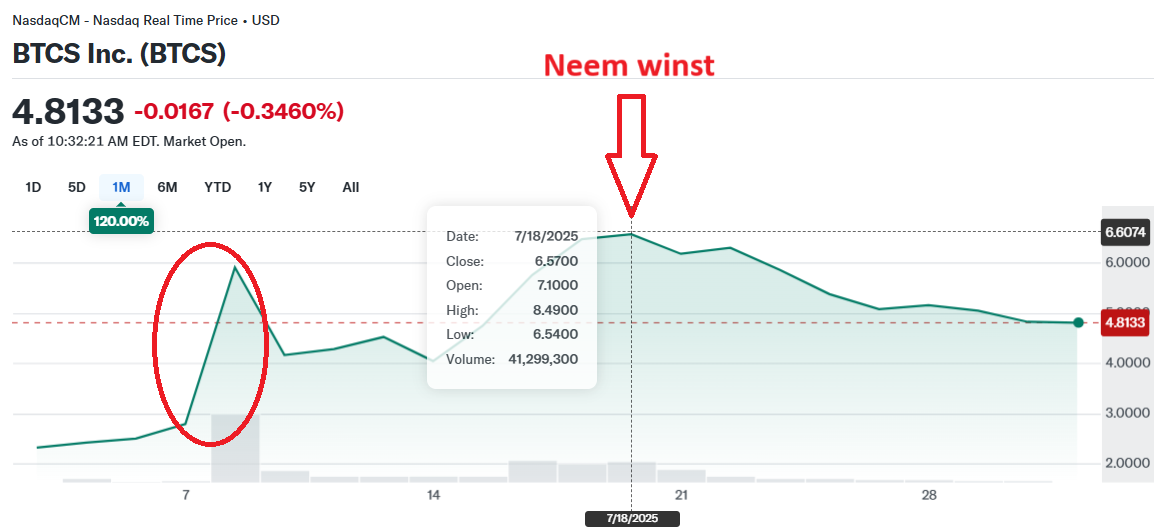This screenshot has width=1165, height=532.
Task: Click the price peak inside red oval
Action: pos(235,267)
